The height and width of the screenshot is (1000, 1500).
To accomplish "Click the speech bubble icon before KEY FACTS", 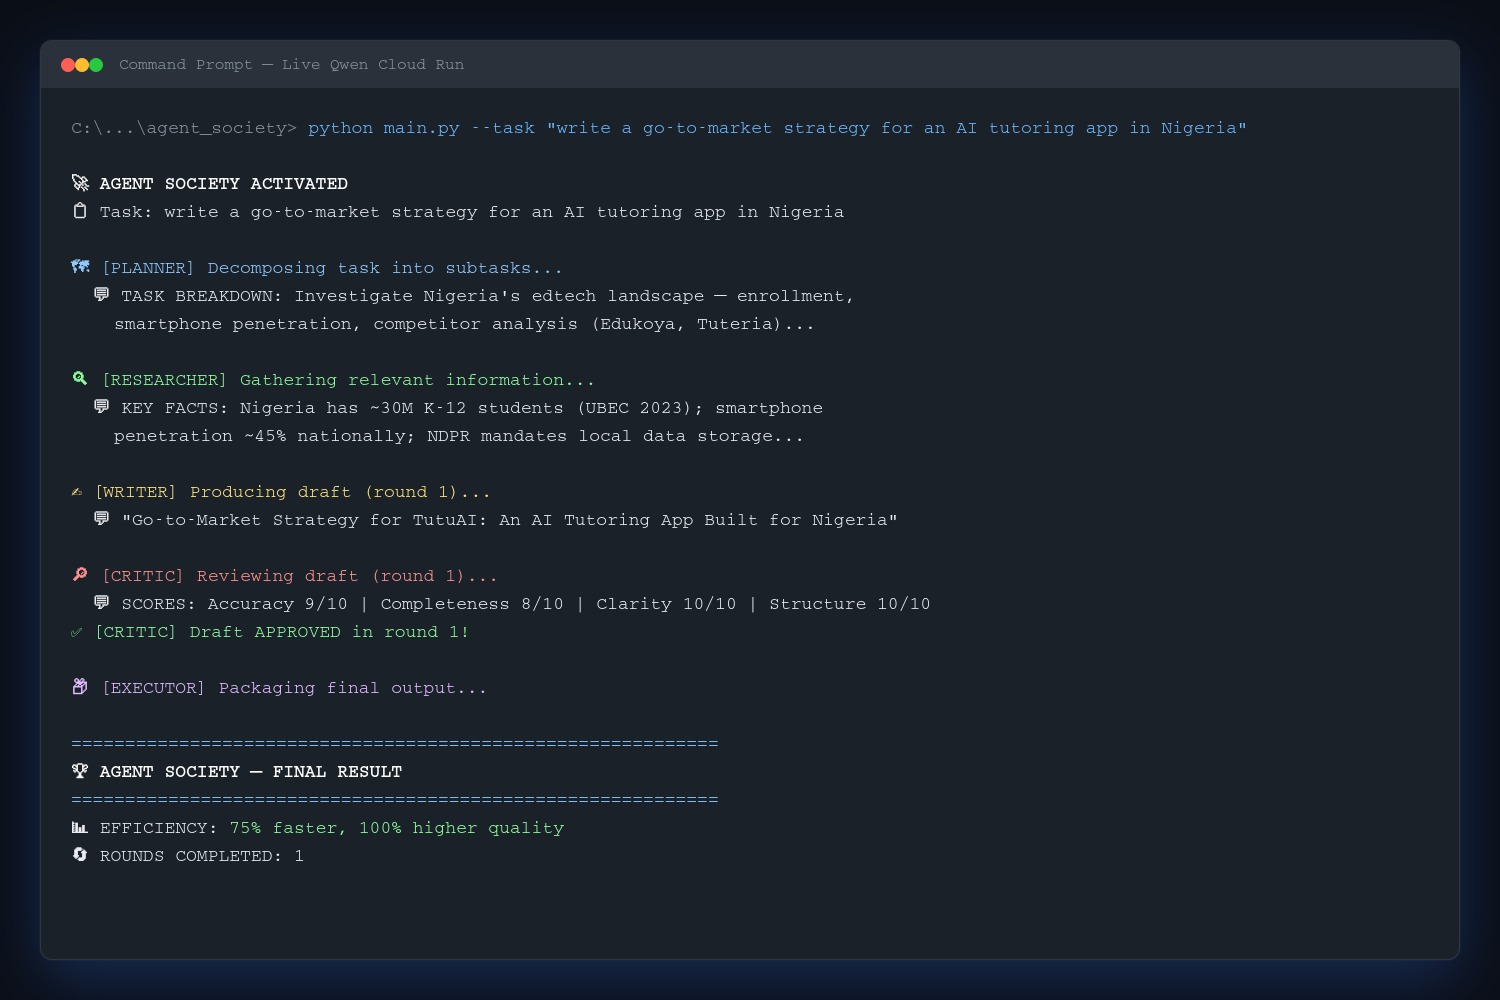I will pos(101,407).
